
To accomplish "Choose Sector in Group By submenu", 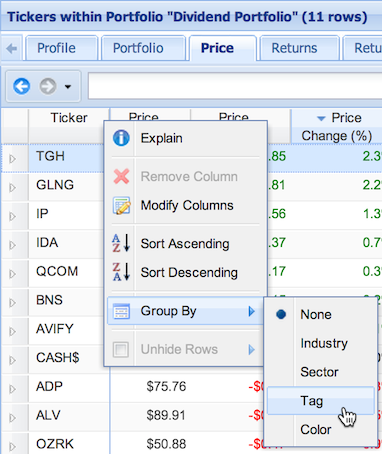I will 320,372.
